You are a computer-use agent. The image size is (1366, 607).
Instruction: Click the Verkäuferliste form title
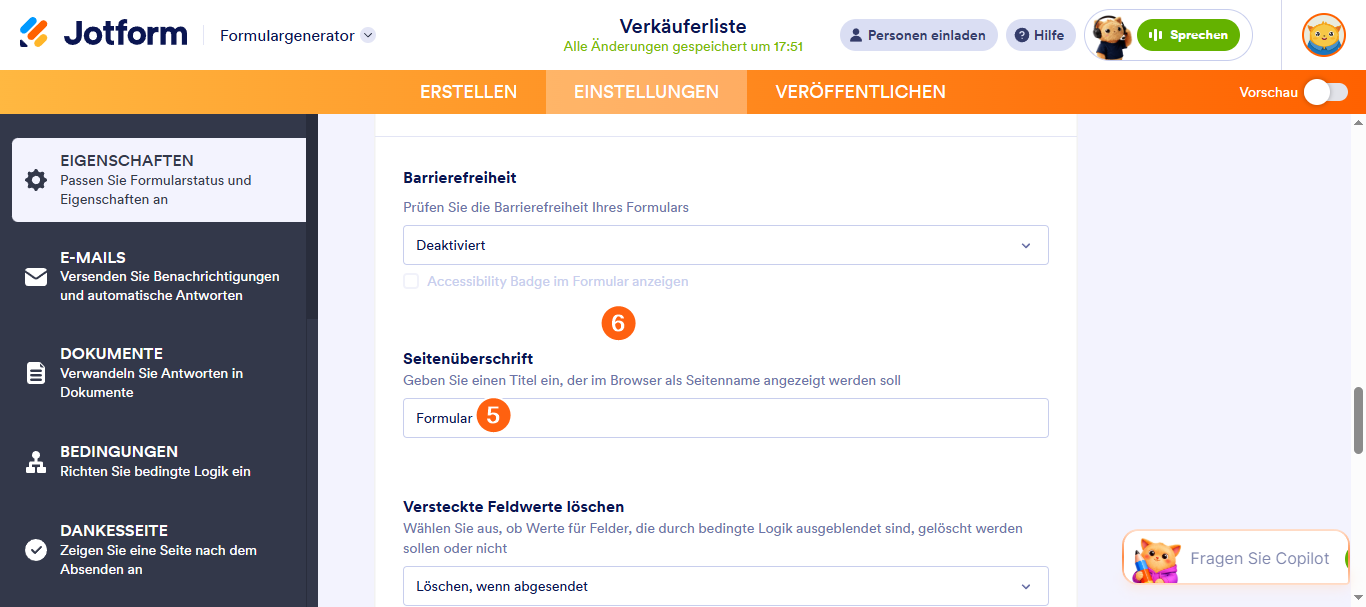click(683, 26)
